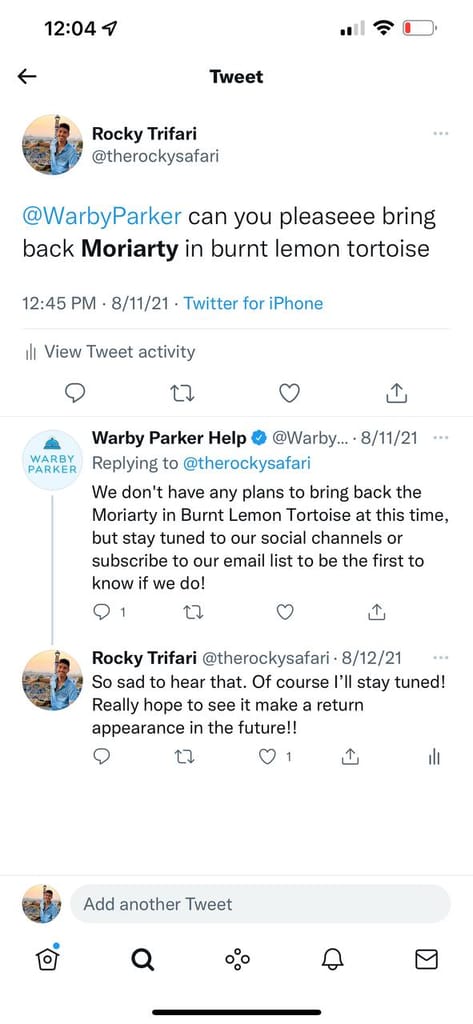Open the Notifications bell tab
473x1024 pixels.
[332, 959]
